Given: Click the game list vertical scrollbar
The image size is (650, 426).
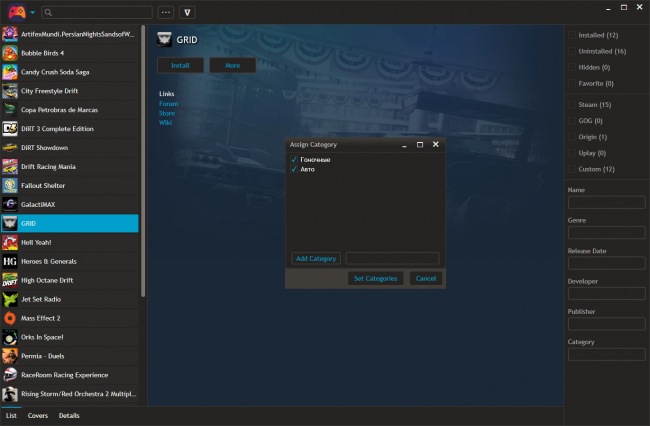Looking at the screenshot, I should click(x=143, y=162).
